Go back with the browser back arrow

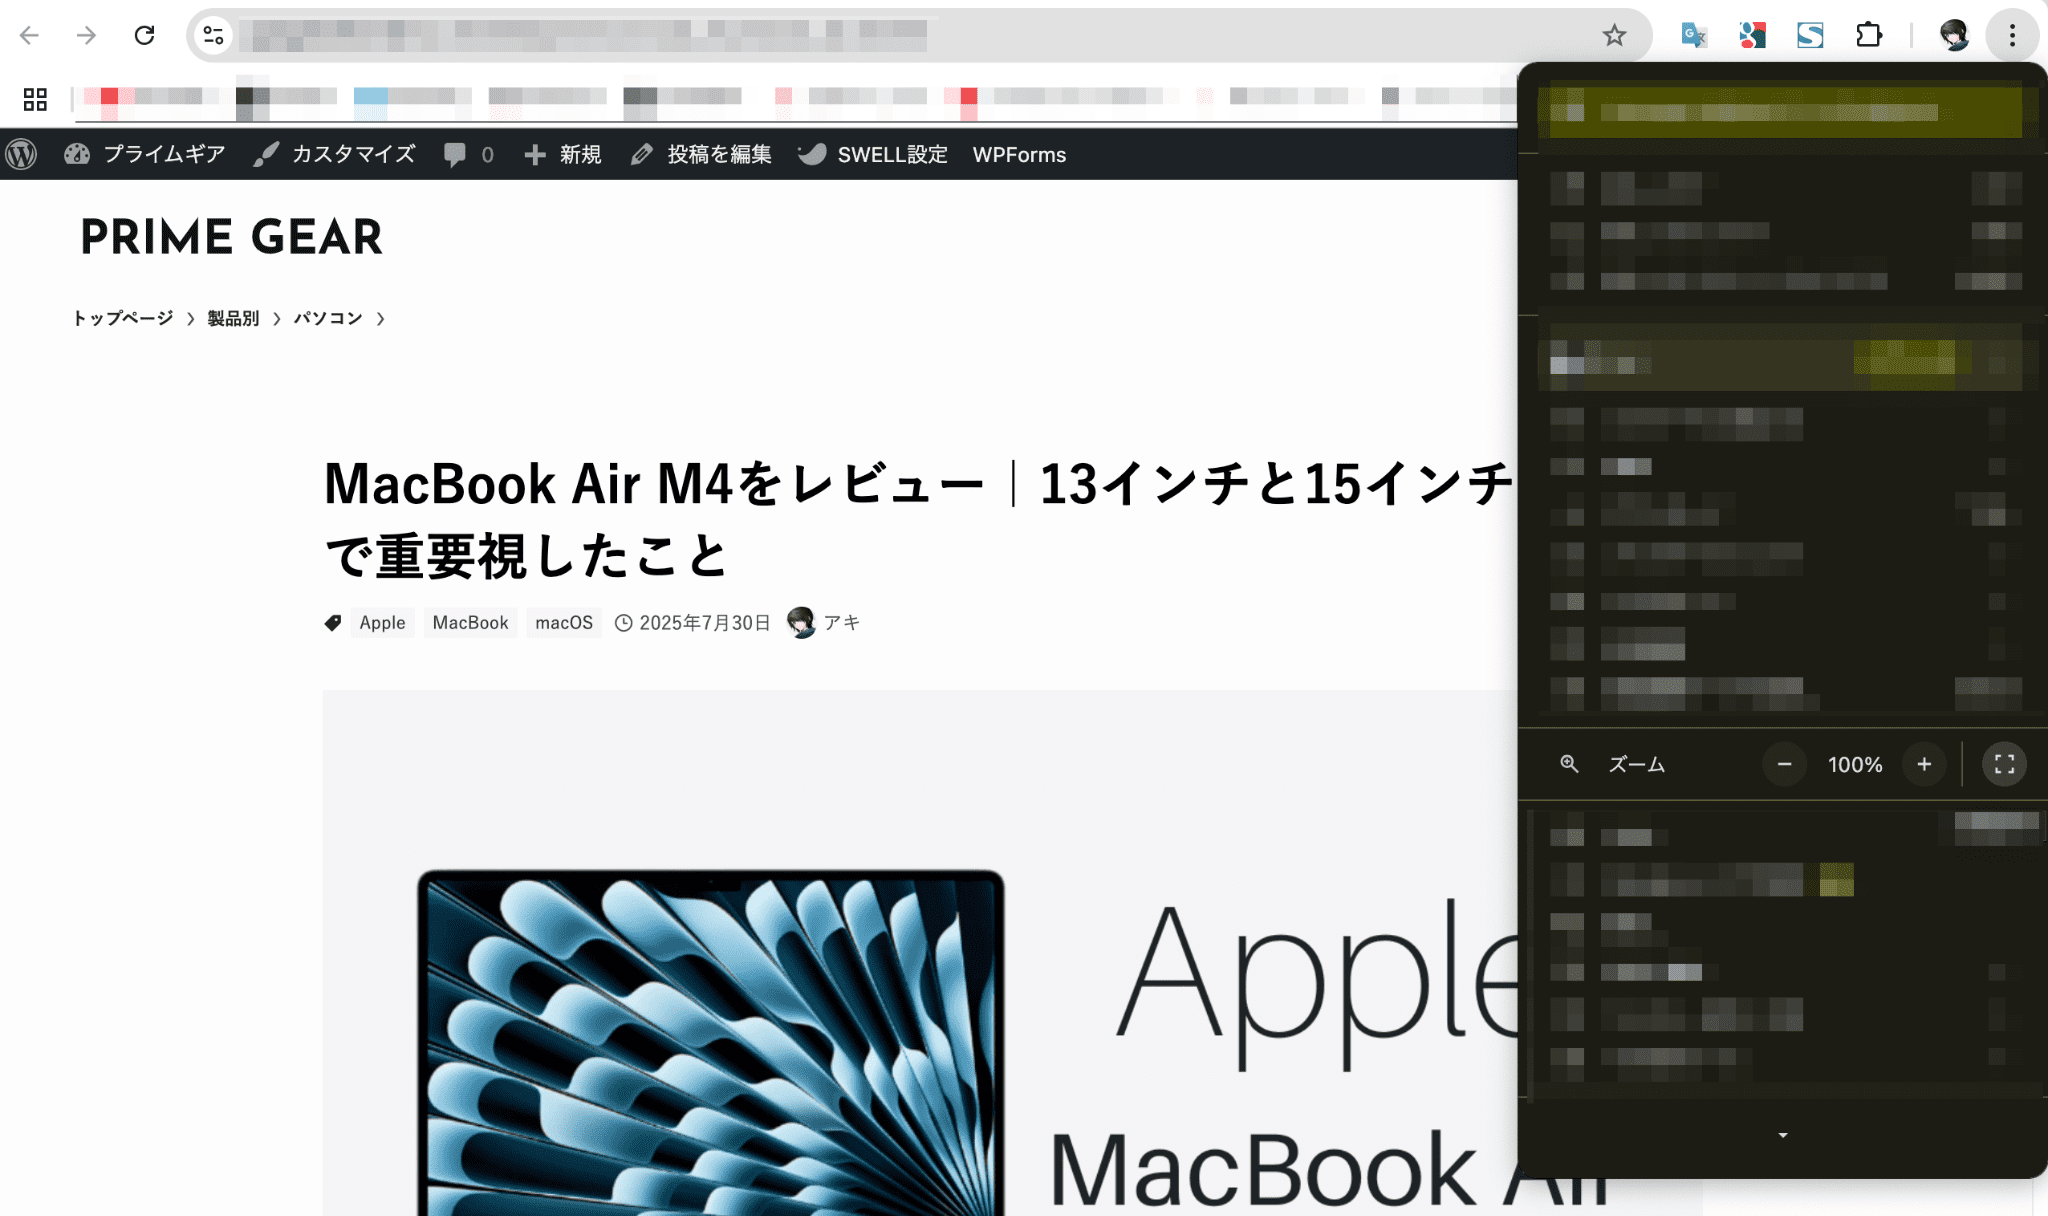click(29, 35)
